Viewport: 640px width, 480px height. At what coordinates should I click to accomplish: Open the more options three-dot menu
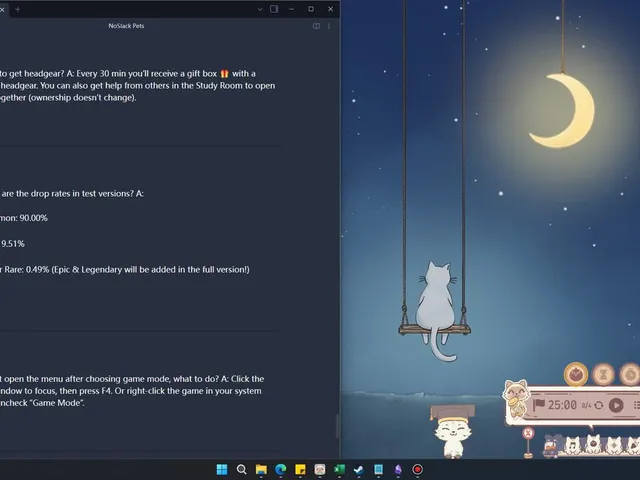329,26
